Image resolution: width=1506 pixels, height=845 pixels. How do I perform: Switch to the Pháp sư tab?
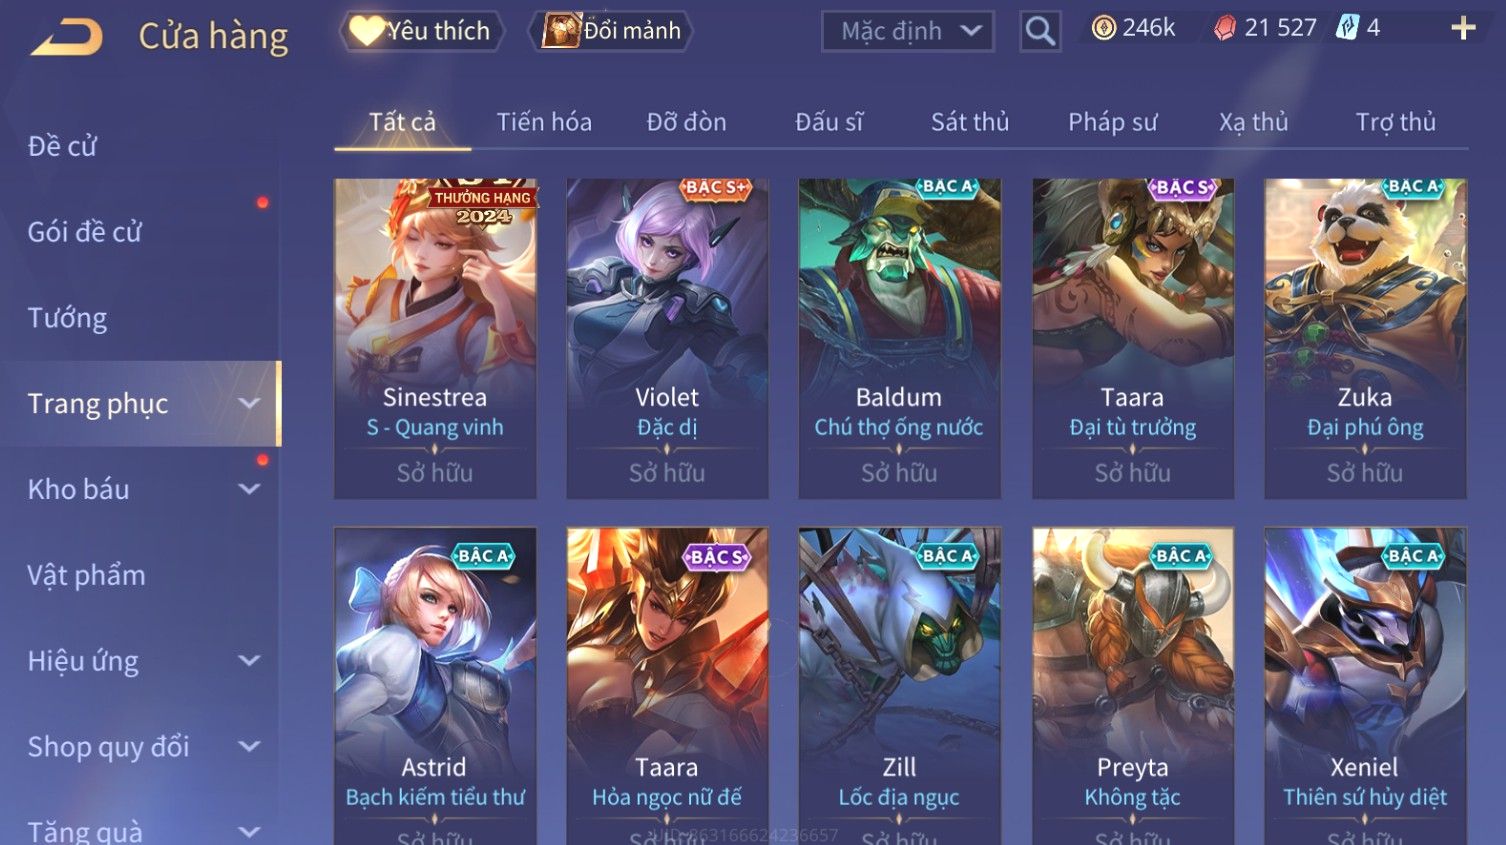(x=1112, y=122)
